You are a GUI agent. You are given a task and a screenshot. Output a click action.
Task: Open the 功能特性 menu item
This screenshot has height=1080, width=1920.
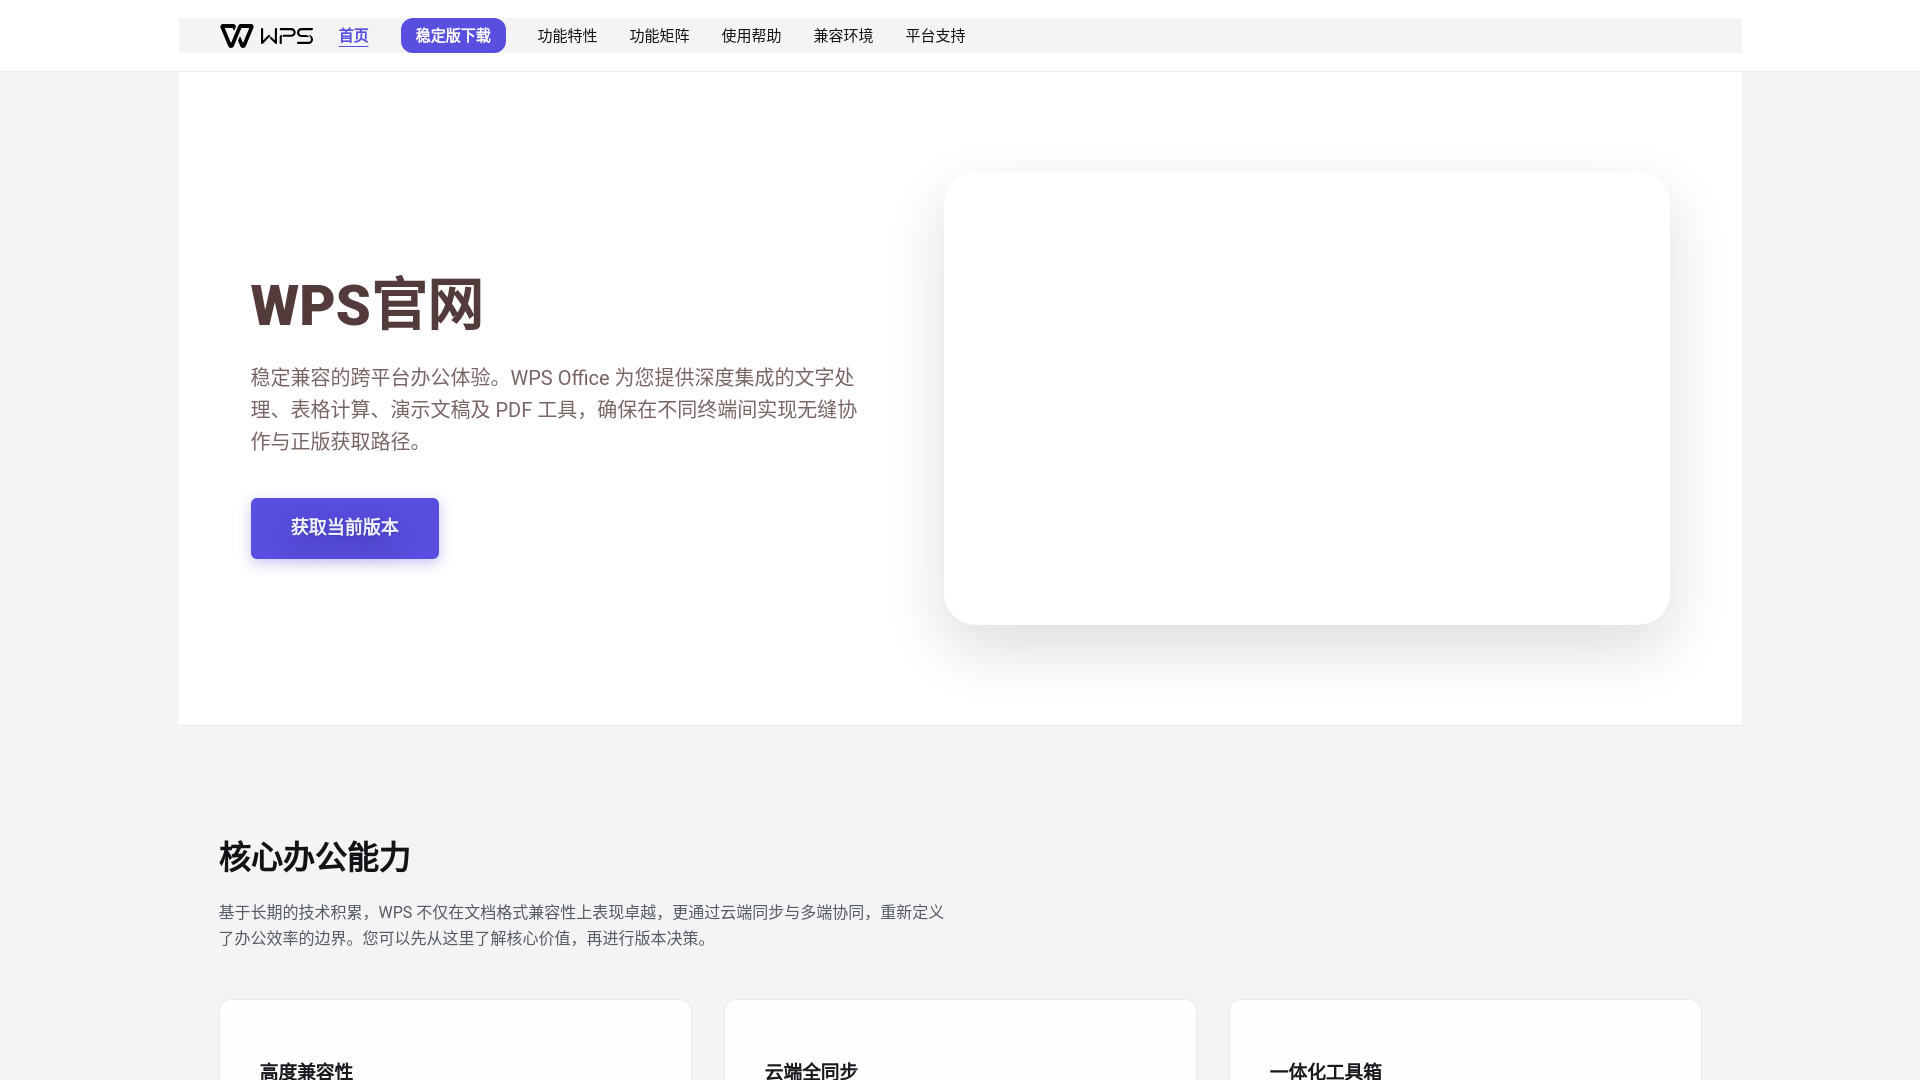pyautogui.click(x=567, y=36)
